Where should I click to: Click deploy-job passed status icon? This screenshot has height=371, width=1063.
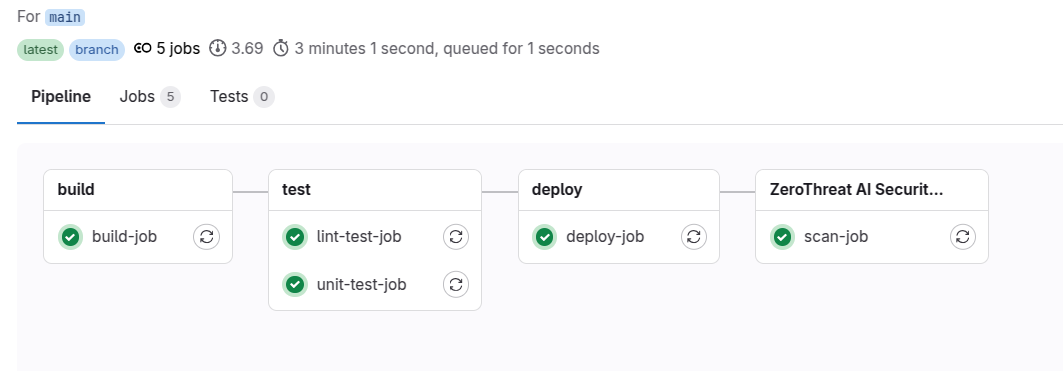click(x=544, y=237)
